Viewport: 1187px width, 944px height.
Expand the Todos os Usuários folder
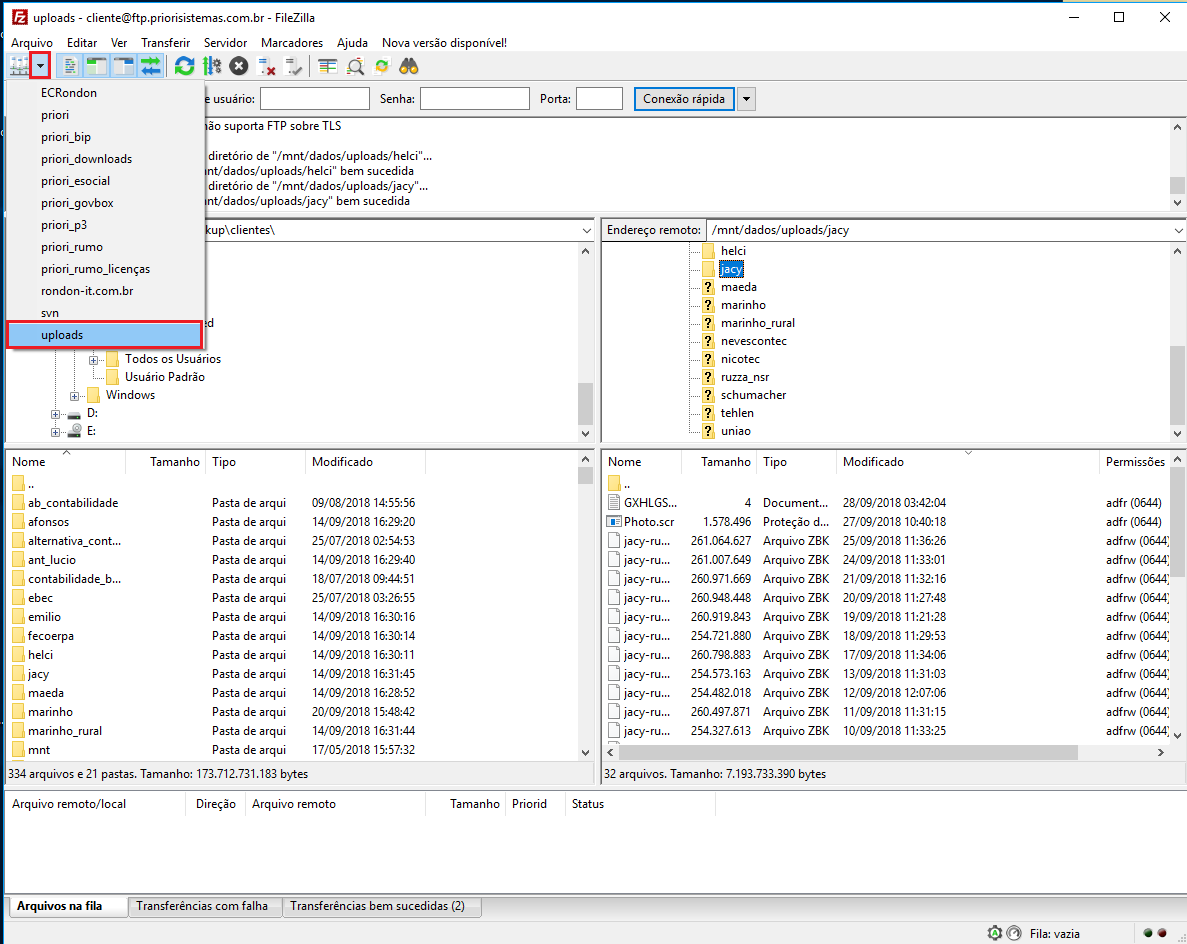pos(93,360)
